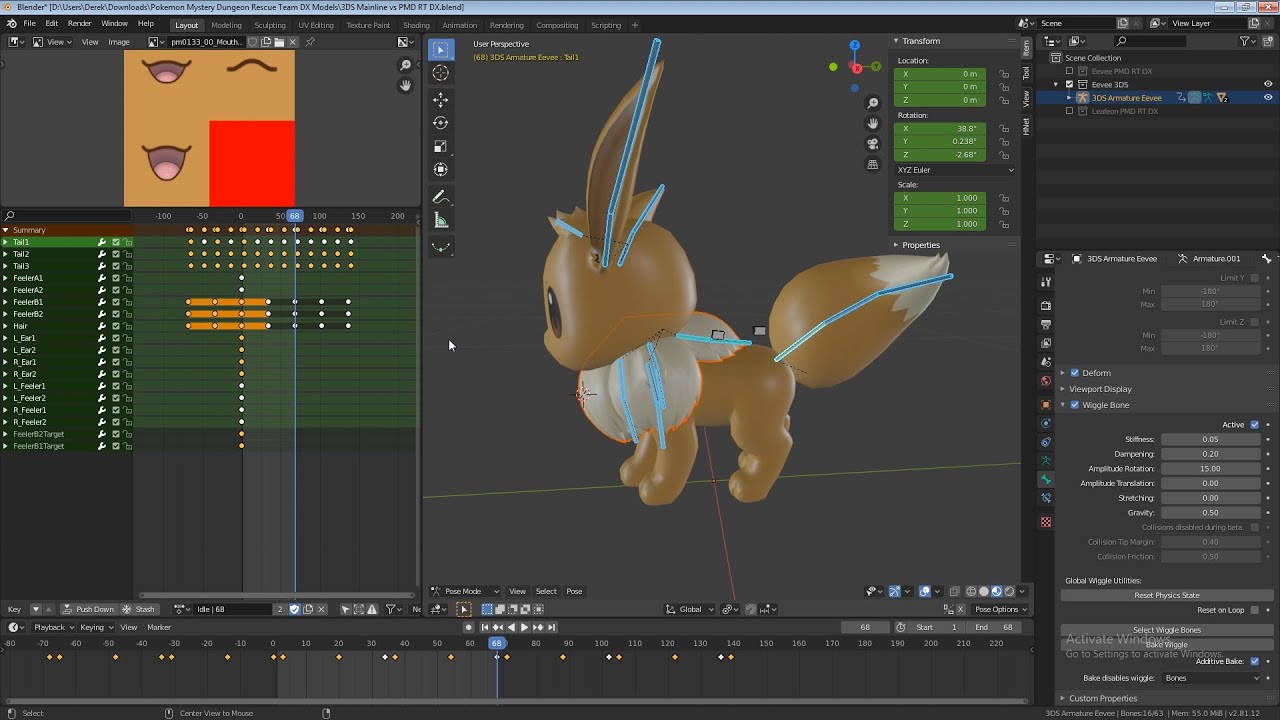
Task: Switch to the Sculpting workspace tab
Action: tap(270, 25)
